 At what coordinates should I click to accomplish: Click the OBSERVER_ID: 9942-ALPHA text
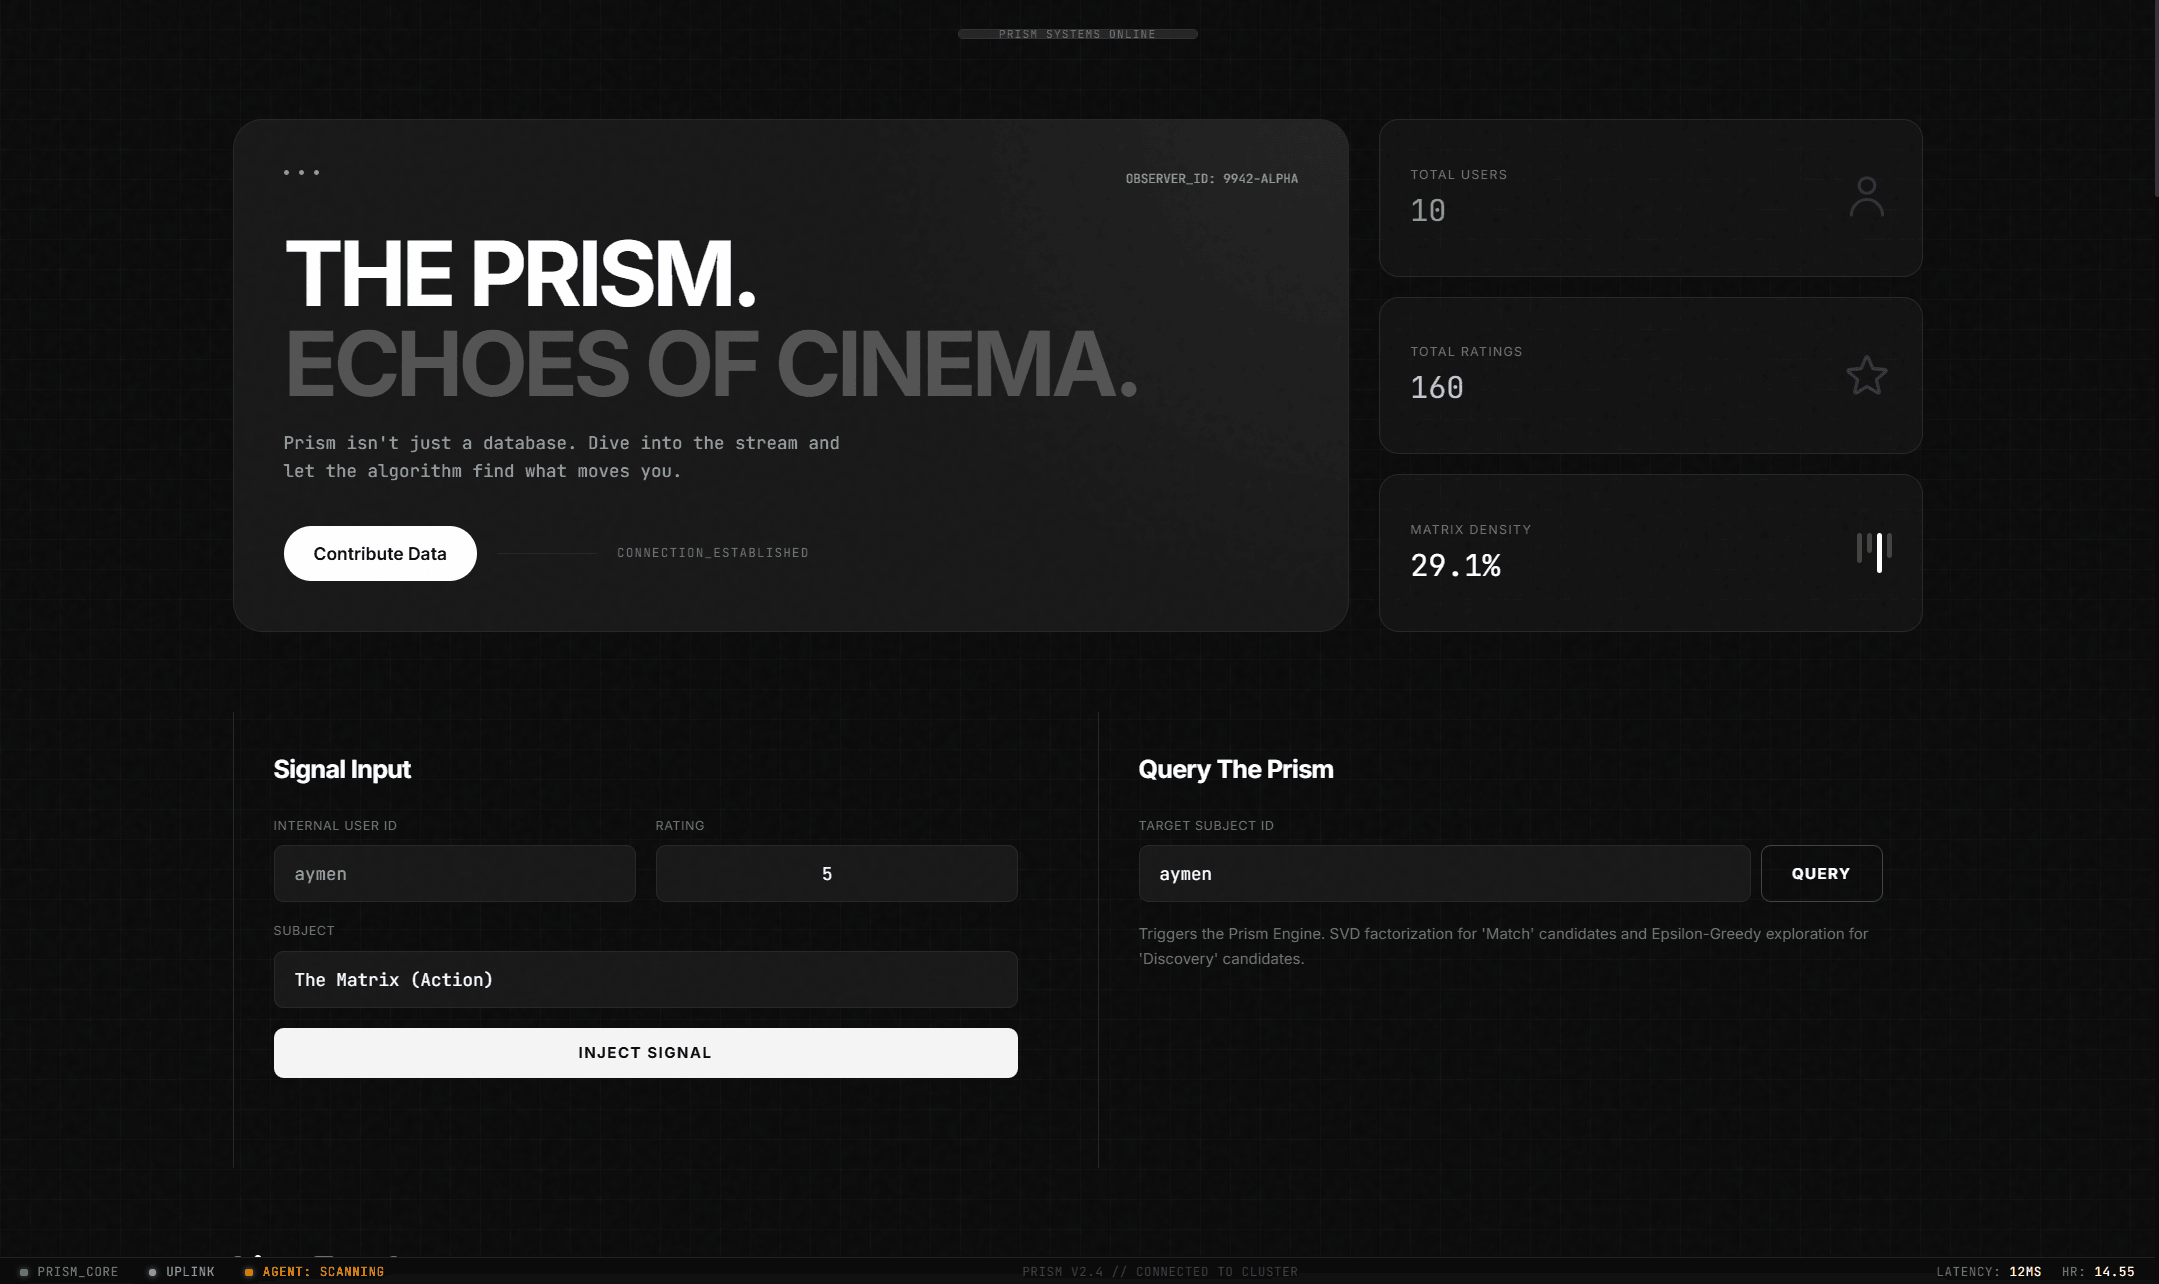(1212, 179)
